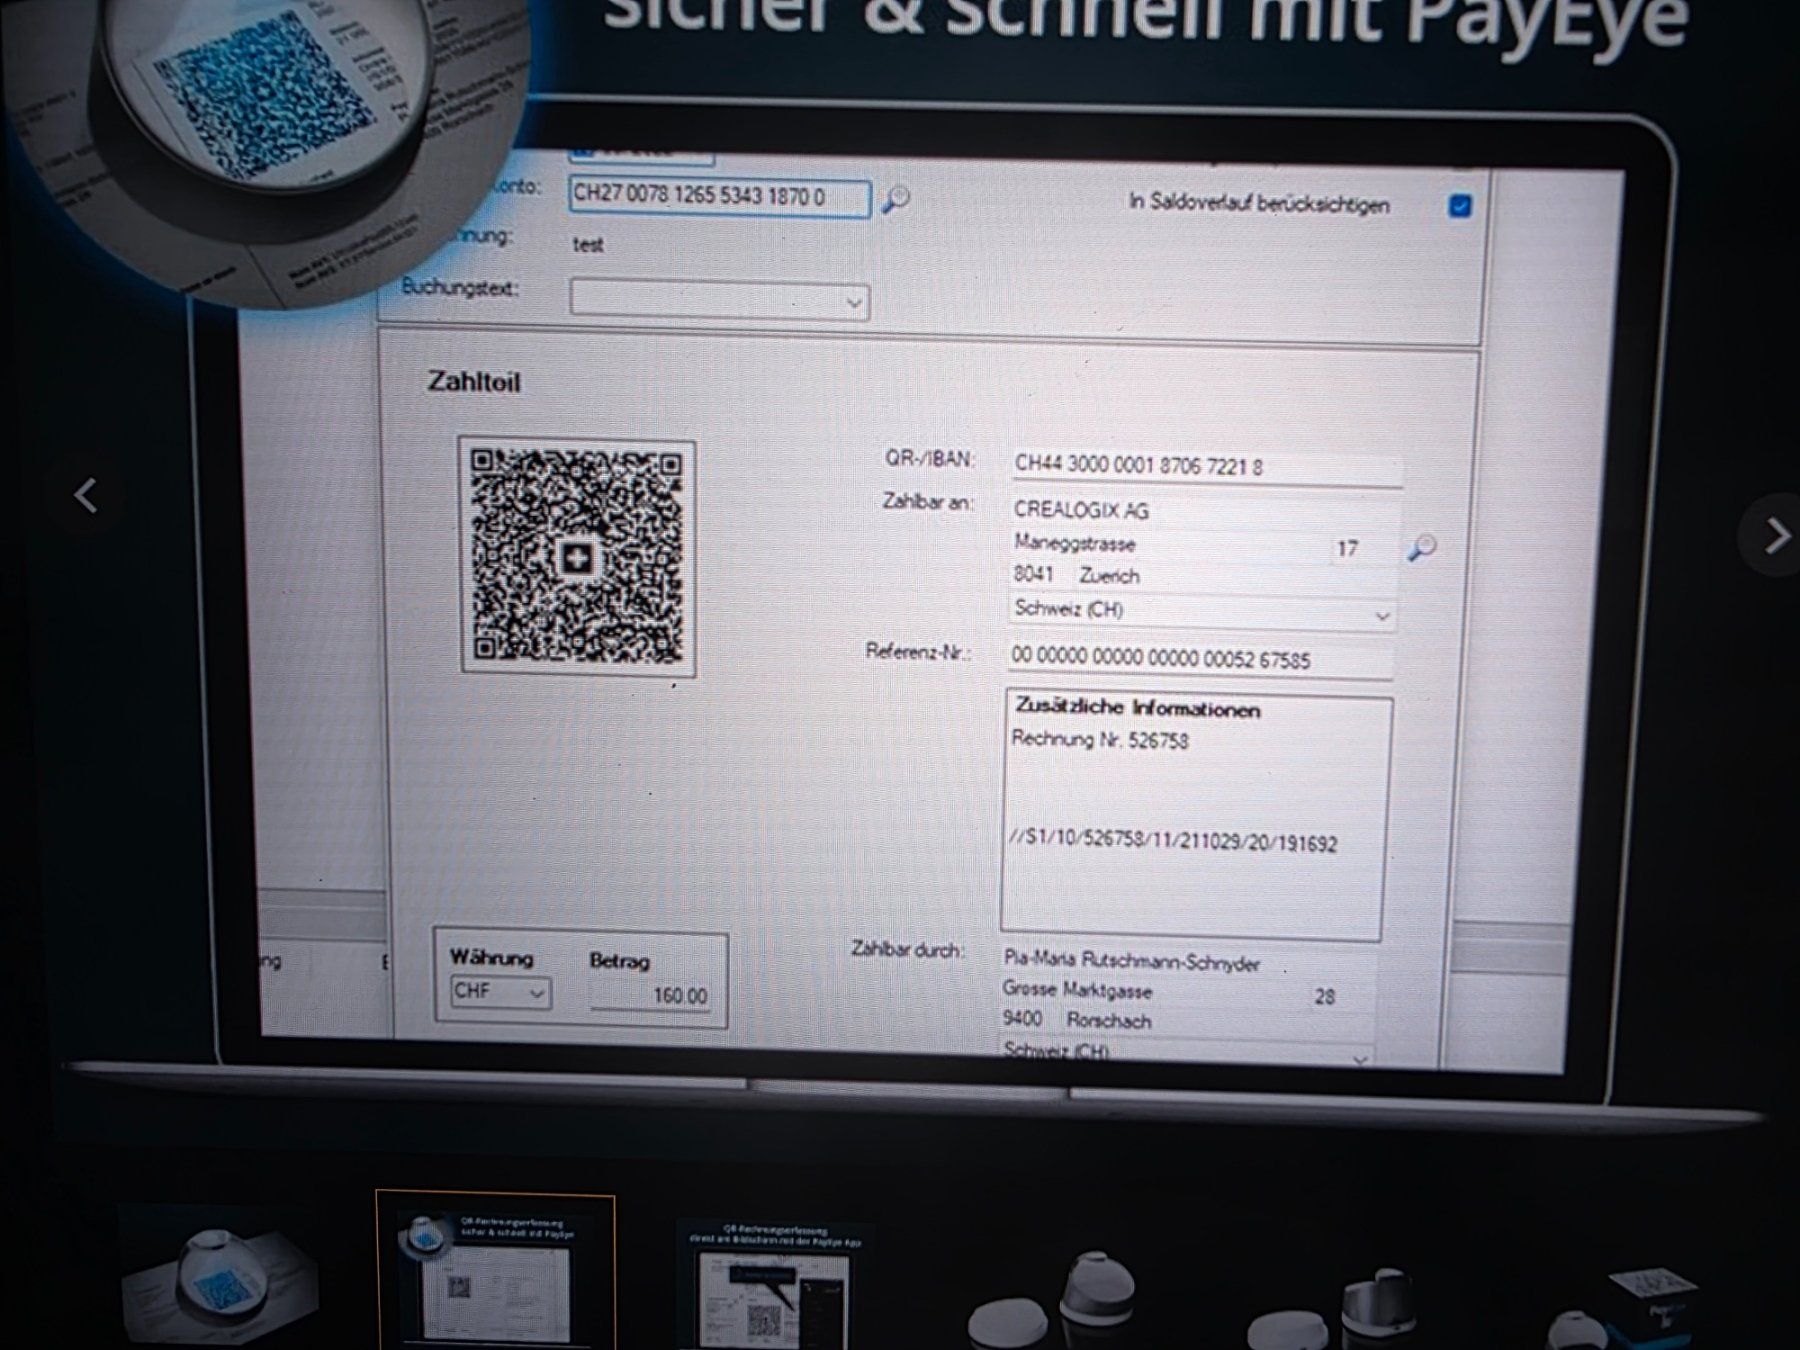Open account lookup magnifier beside CH27 IBAN
This screenshot has width=1800, height=1350.
pos(895,199)
